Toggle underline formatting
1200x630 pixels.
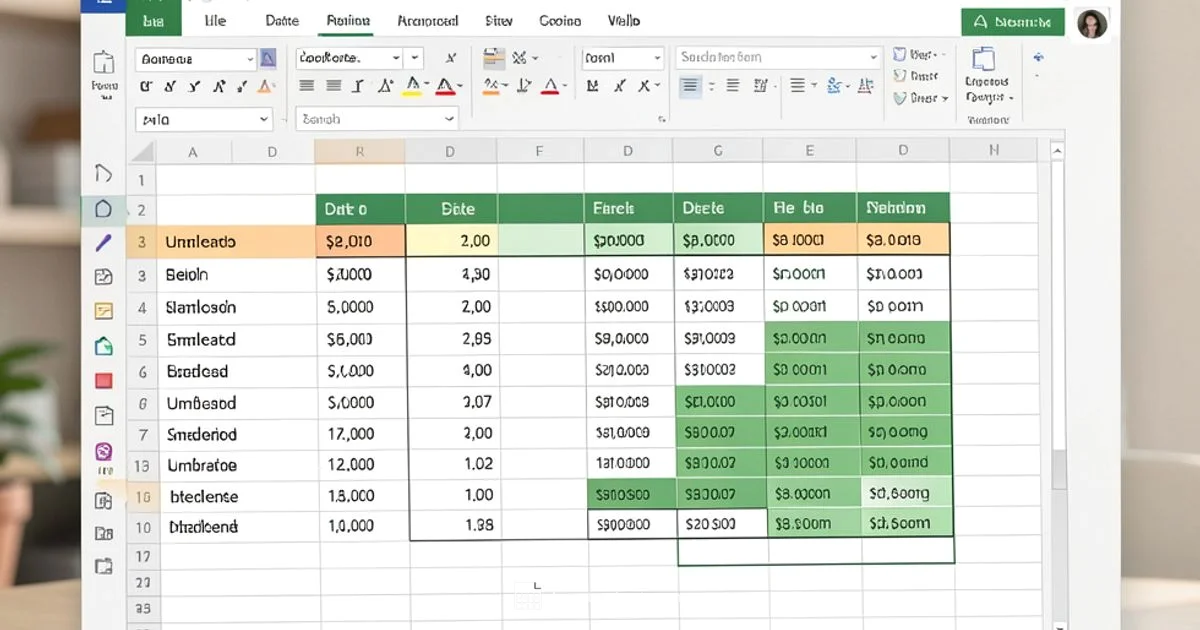pos(193,86)
